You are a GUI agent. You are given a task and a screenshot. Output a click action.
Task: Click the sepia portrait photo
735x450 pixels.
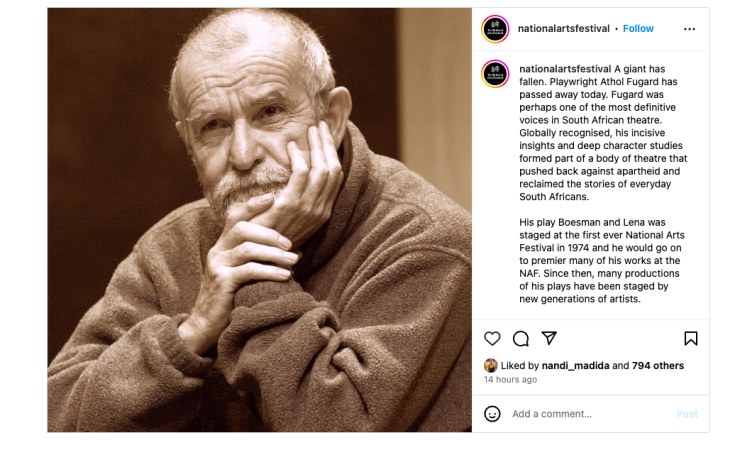click(259, 220)
